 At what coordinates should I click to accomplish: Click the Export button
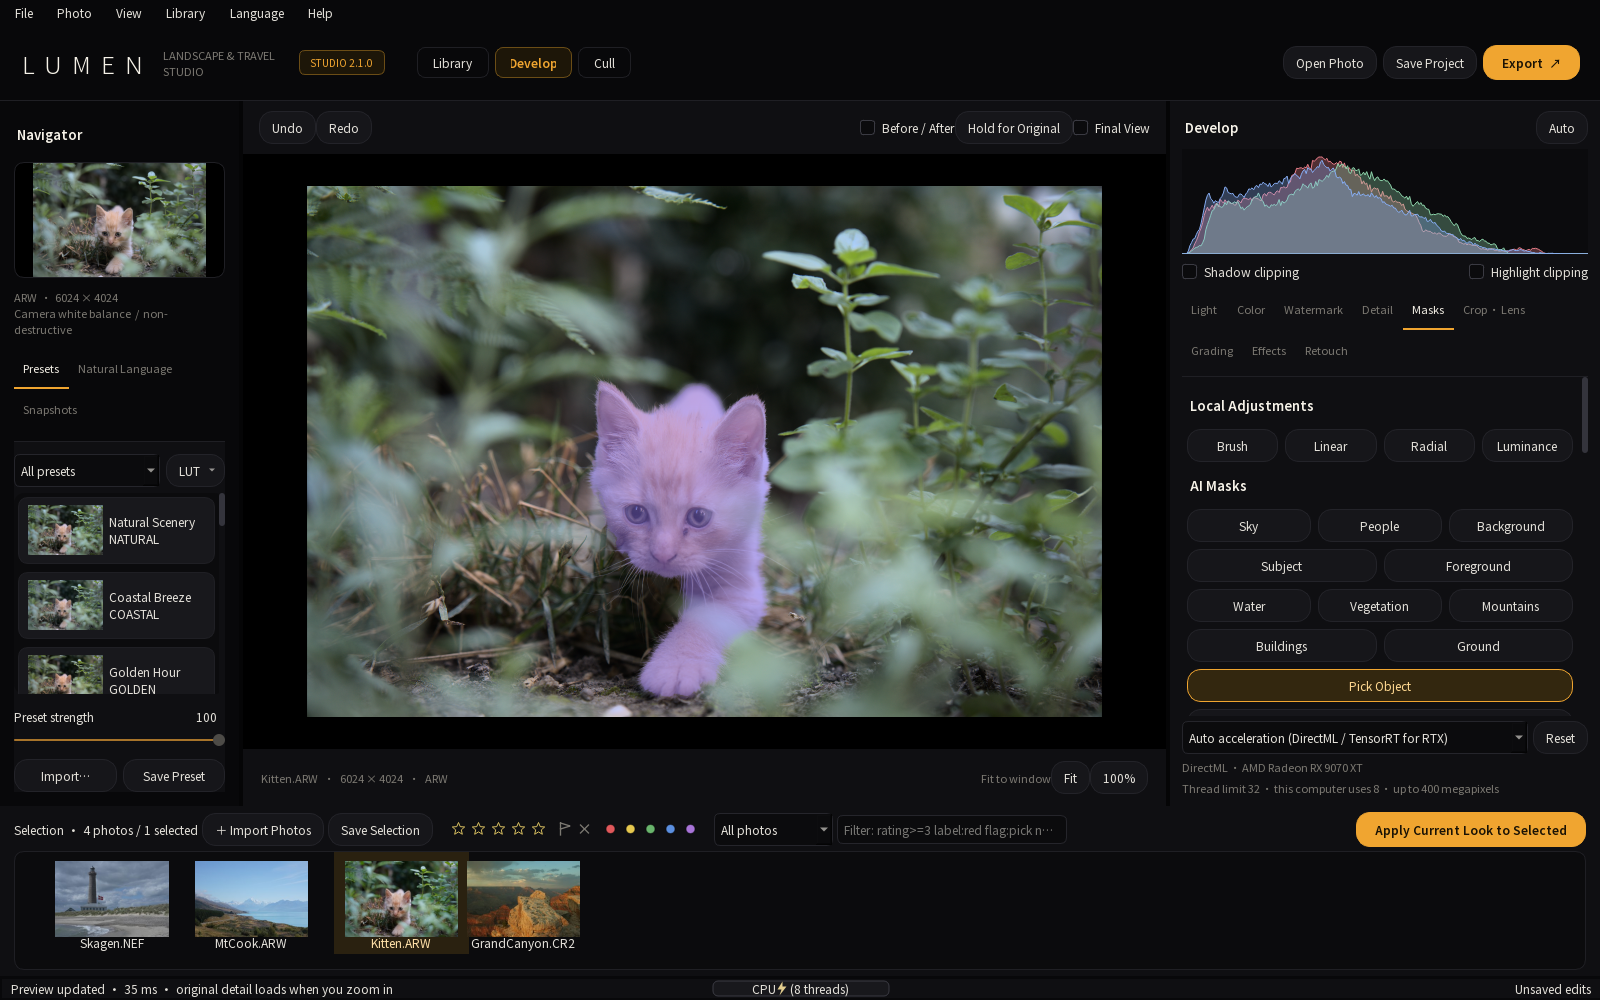1531,63
